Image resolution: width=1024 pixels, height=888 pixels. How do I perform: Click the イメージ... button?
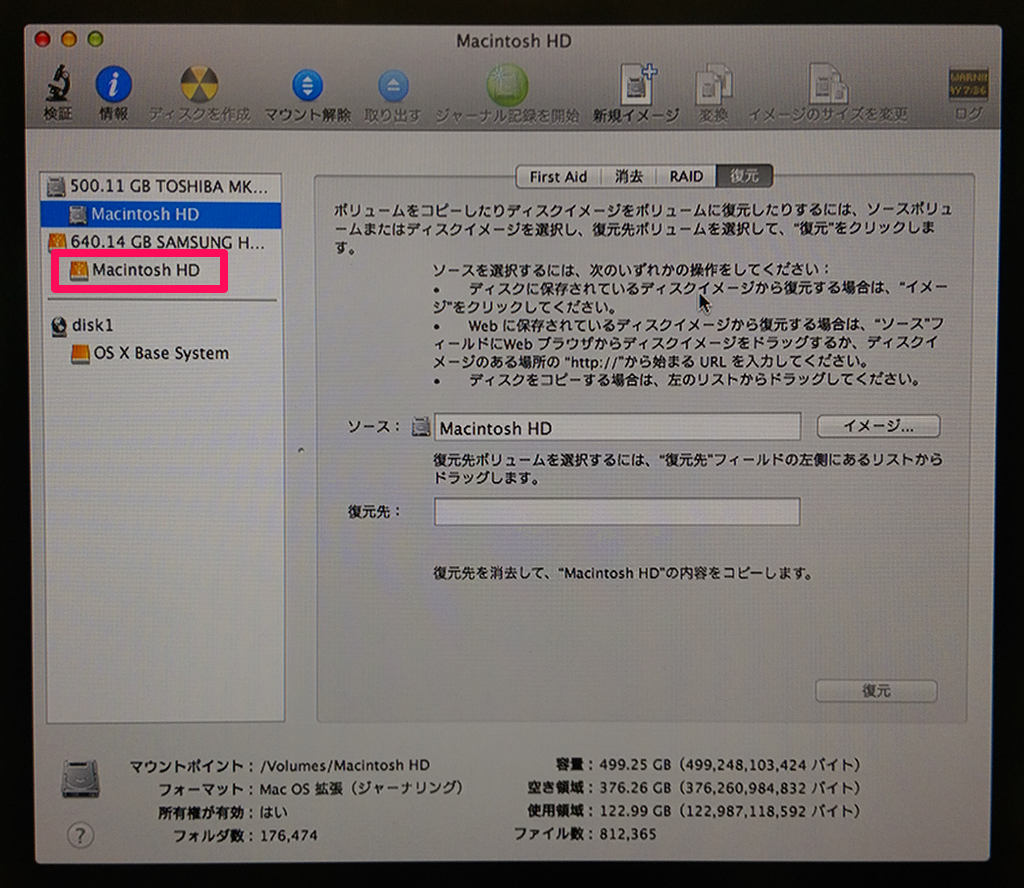point(878,426)
